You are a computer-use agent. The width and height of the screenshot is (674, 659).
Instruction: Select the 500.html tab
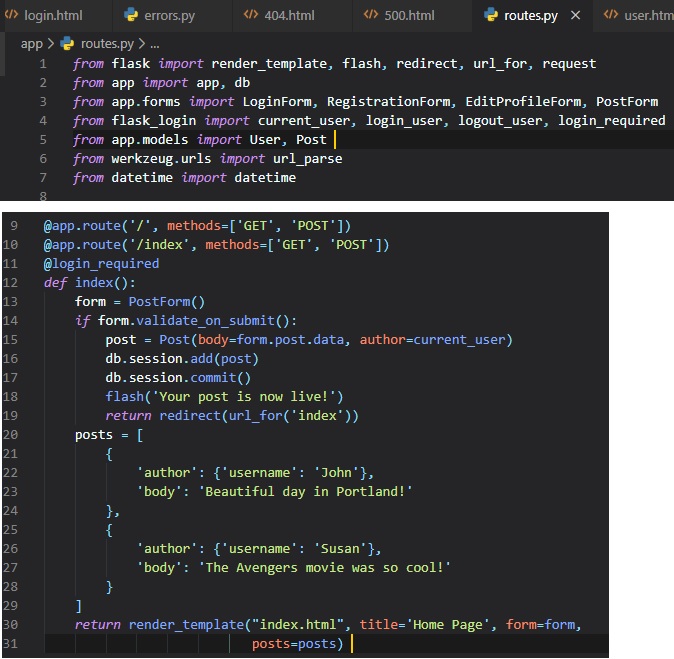tap(411, 16)
